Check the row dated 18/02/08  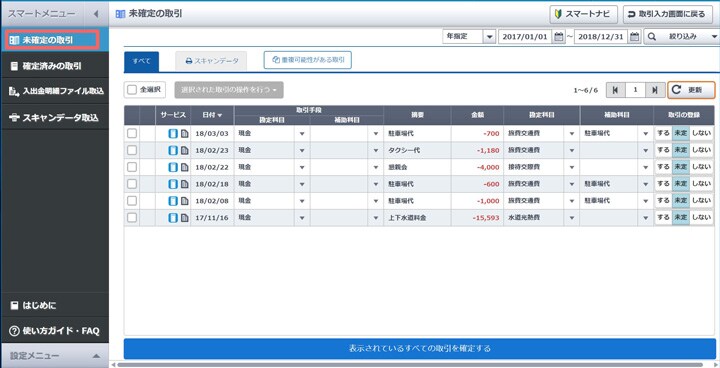coord(132,201)
